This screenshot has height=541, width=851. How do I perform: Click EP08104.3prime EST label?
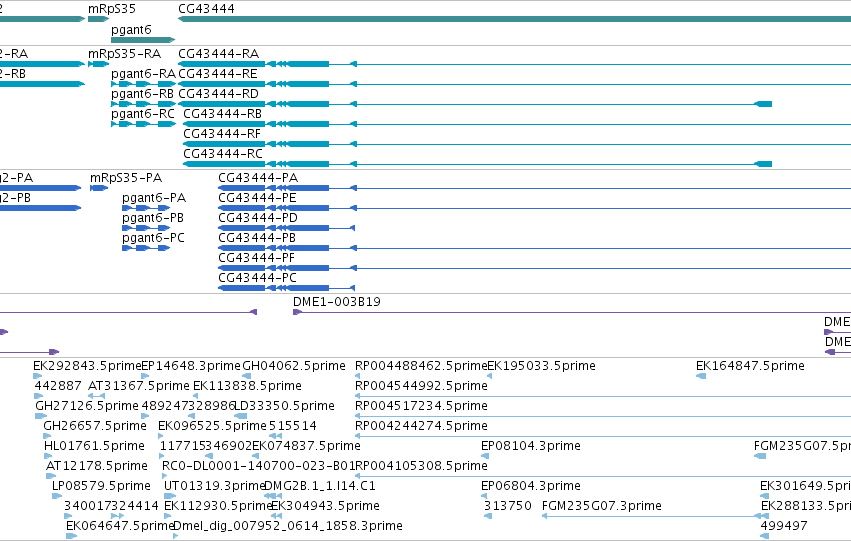531,446
